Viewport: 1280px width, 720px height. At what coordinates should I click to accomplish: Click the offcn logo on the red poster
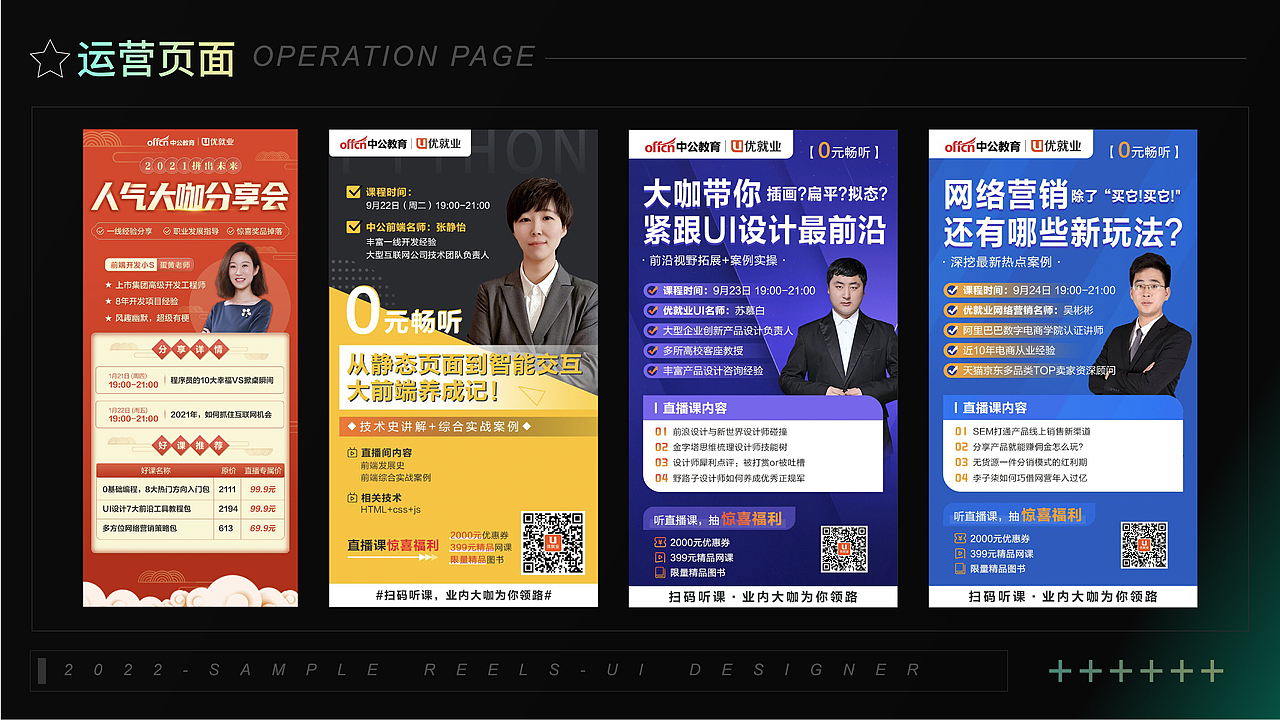[x=171, y=142]
